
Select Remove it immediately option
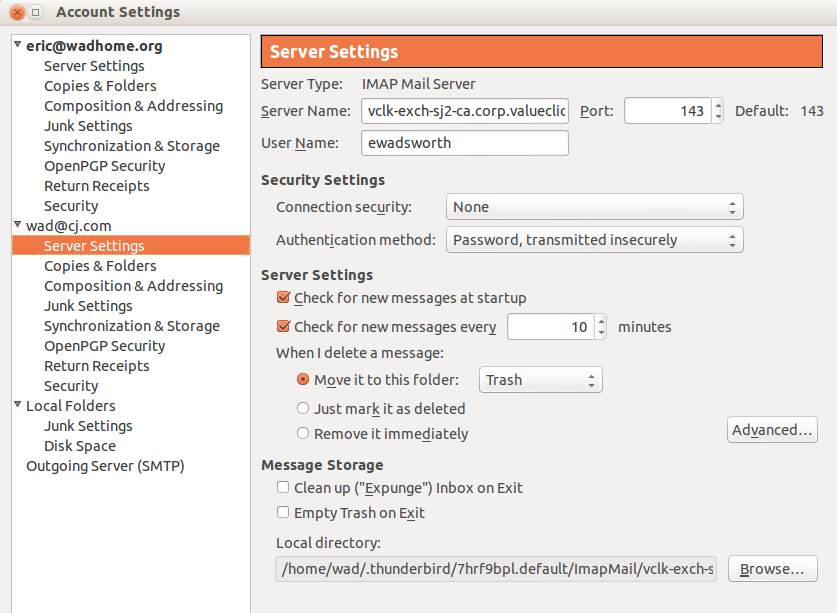pyautogui.click(x=304, y=434)
